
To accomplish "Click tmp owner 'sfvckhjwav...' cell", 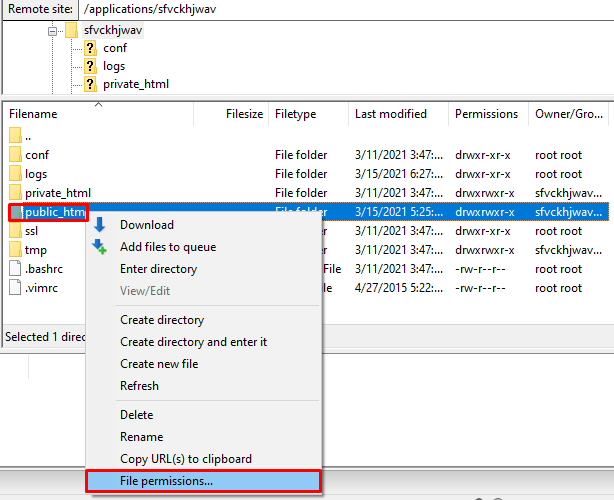I will click(569, 250).
